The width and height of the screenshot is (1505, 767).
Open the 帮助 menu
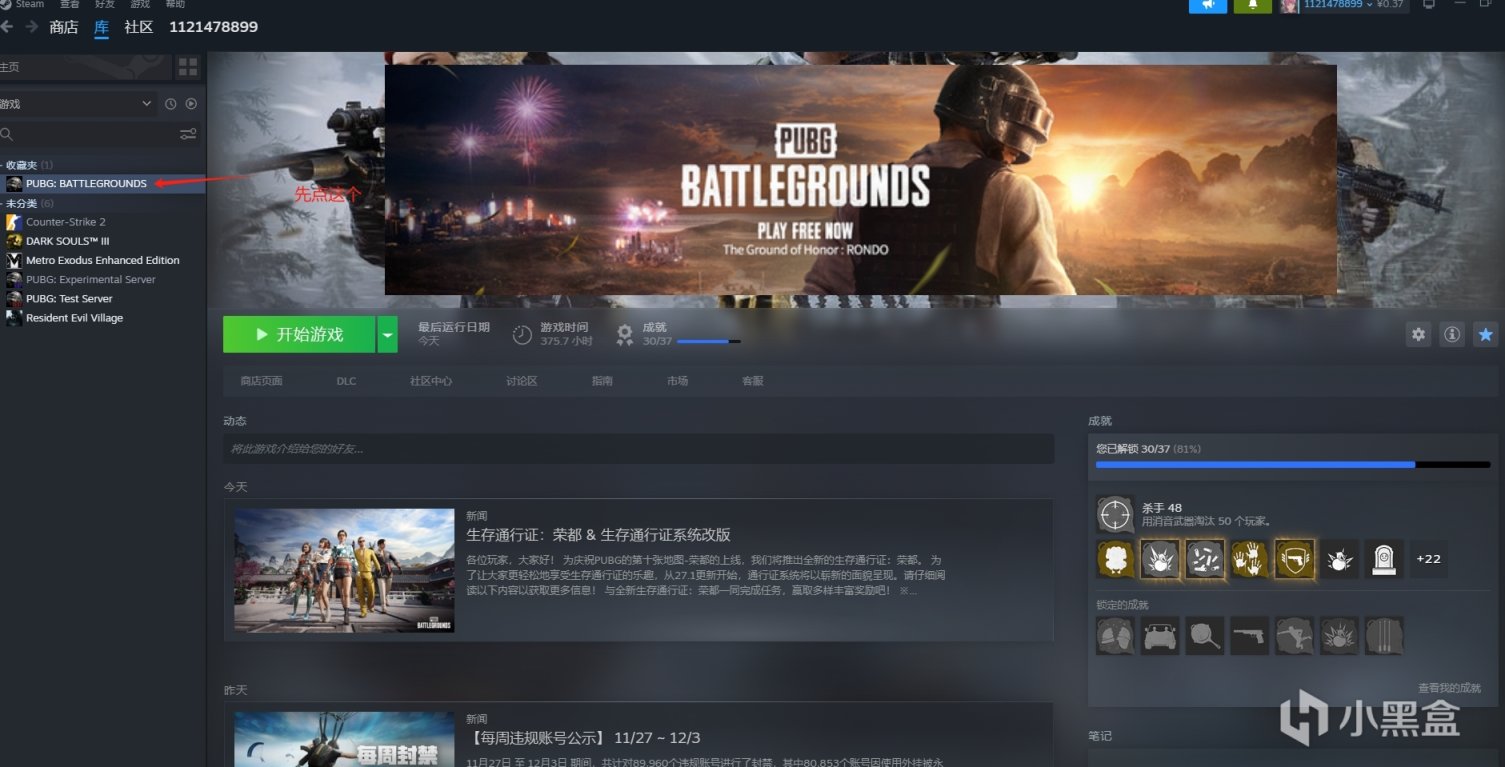pyautogui.click(x=175, y=4)
